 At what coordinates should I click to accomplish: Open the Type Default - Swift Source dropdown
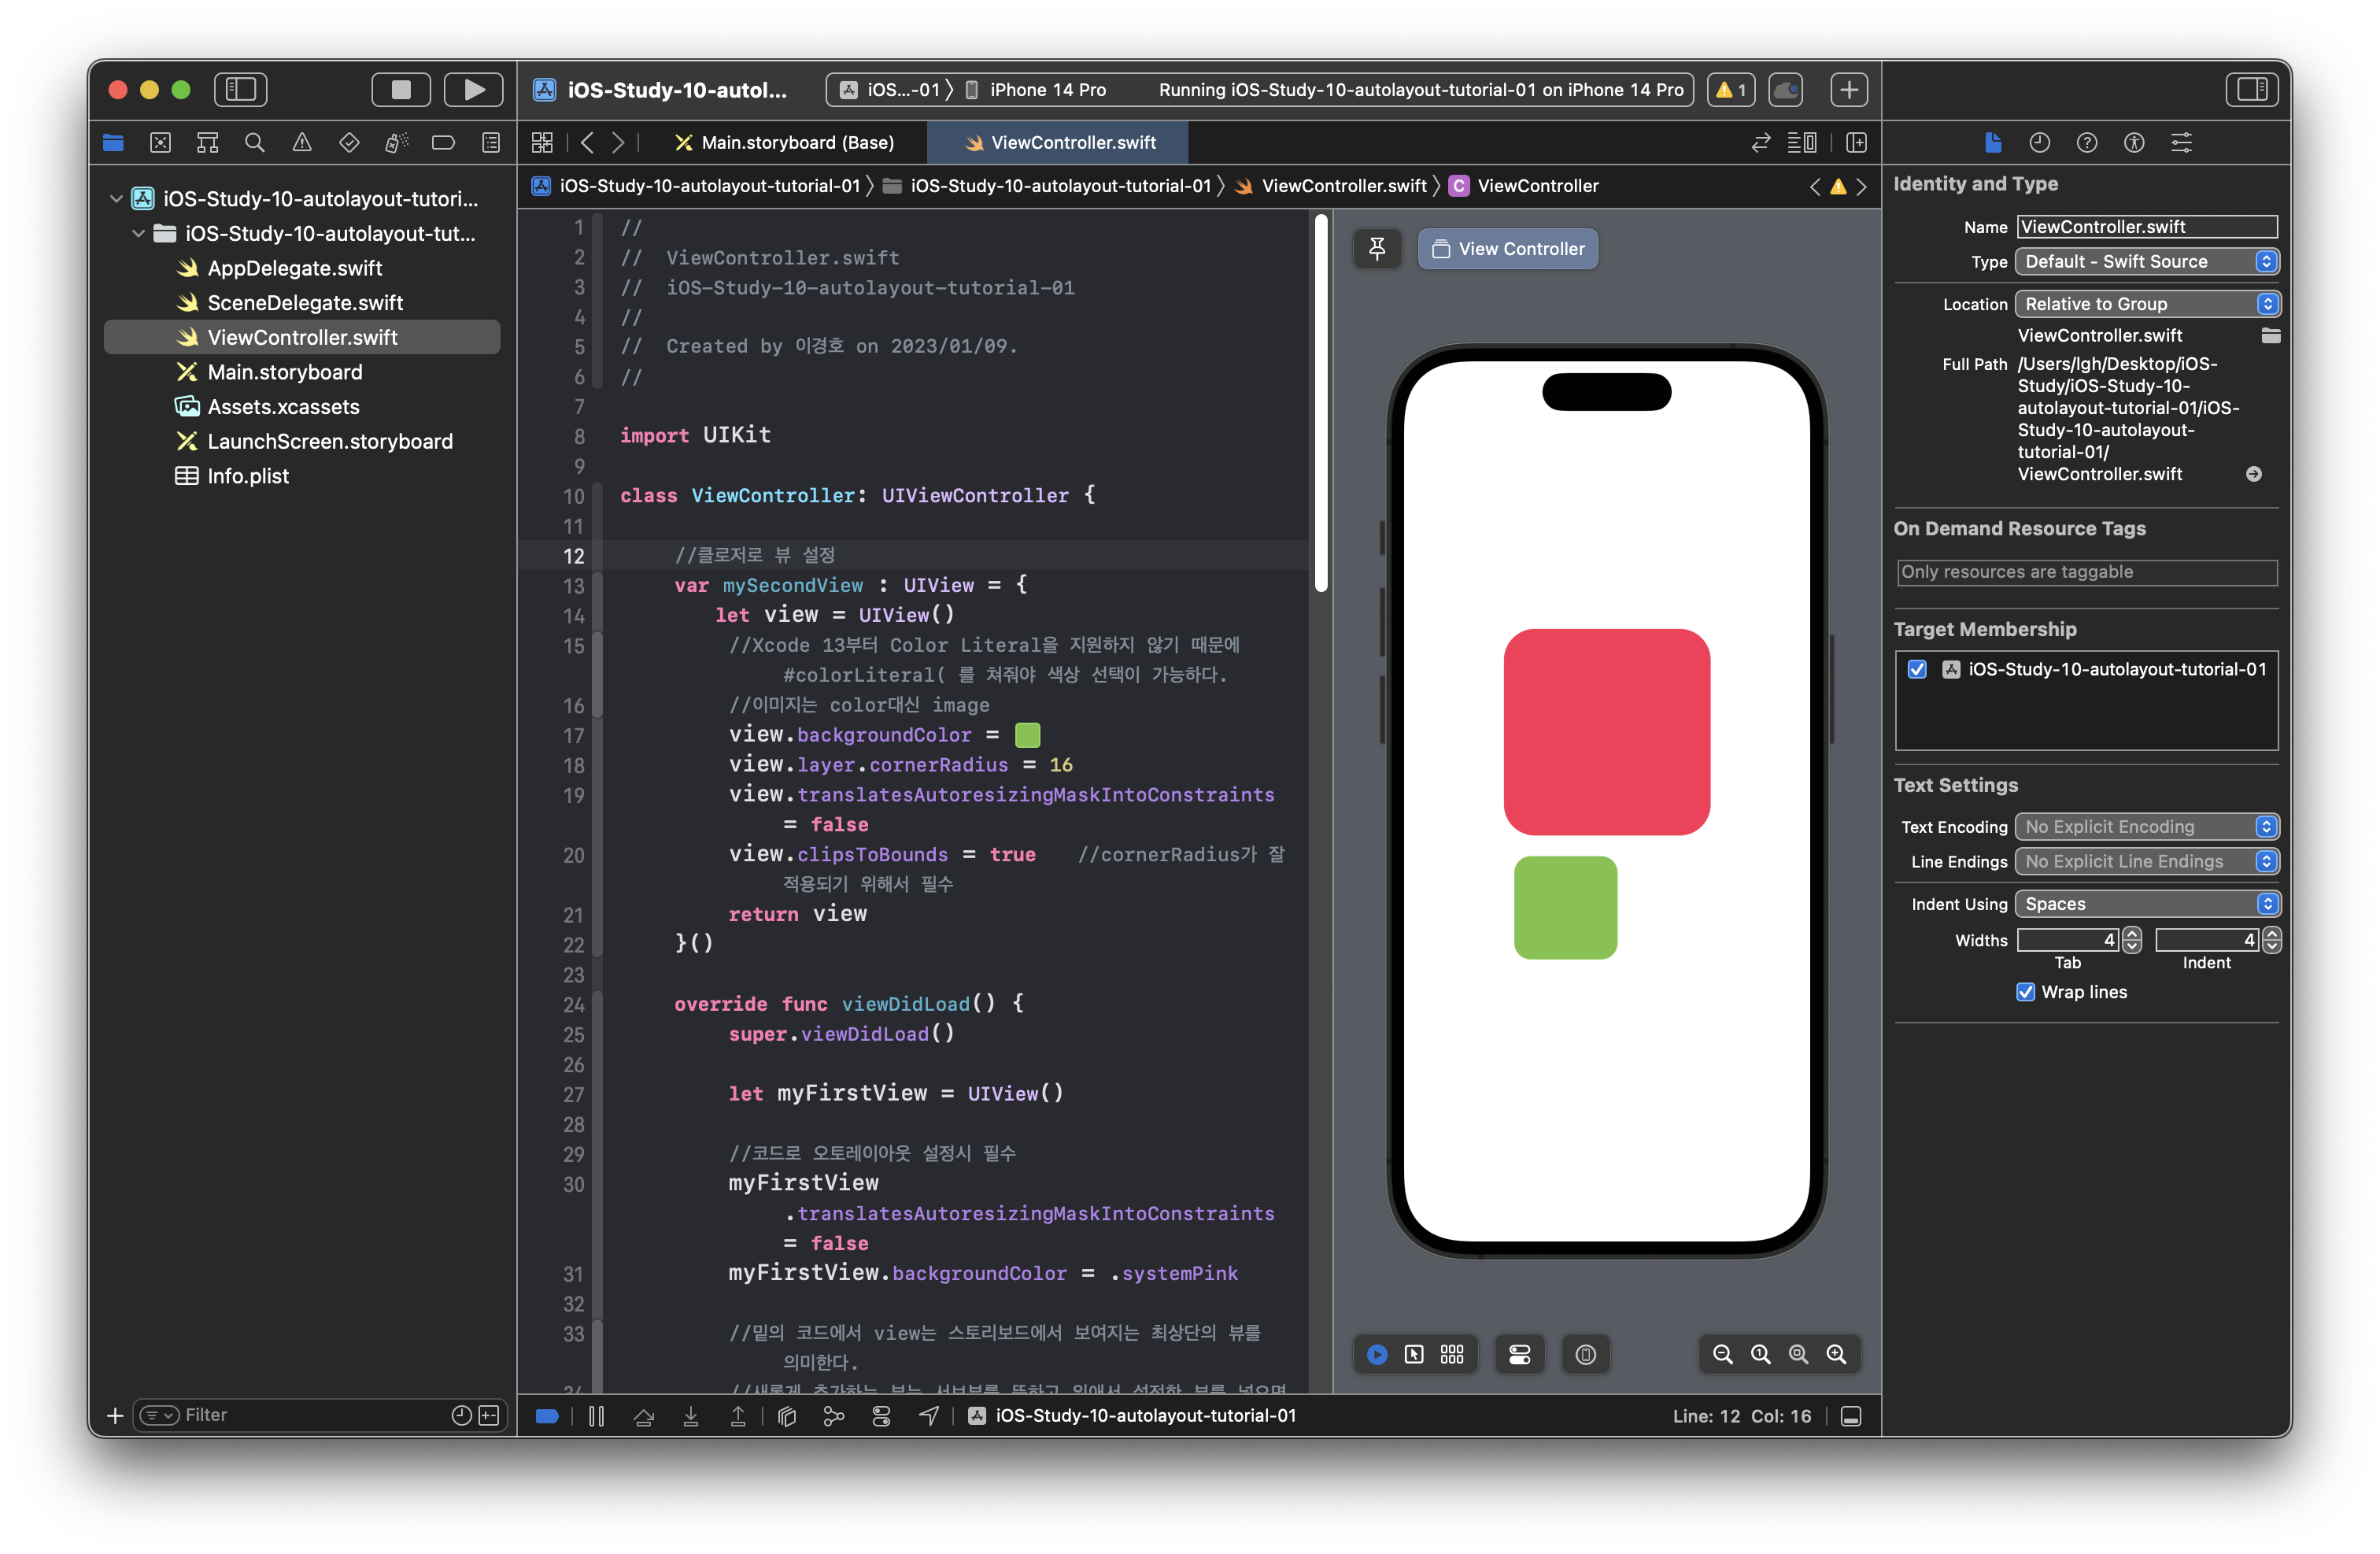point(2146,262)
